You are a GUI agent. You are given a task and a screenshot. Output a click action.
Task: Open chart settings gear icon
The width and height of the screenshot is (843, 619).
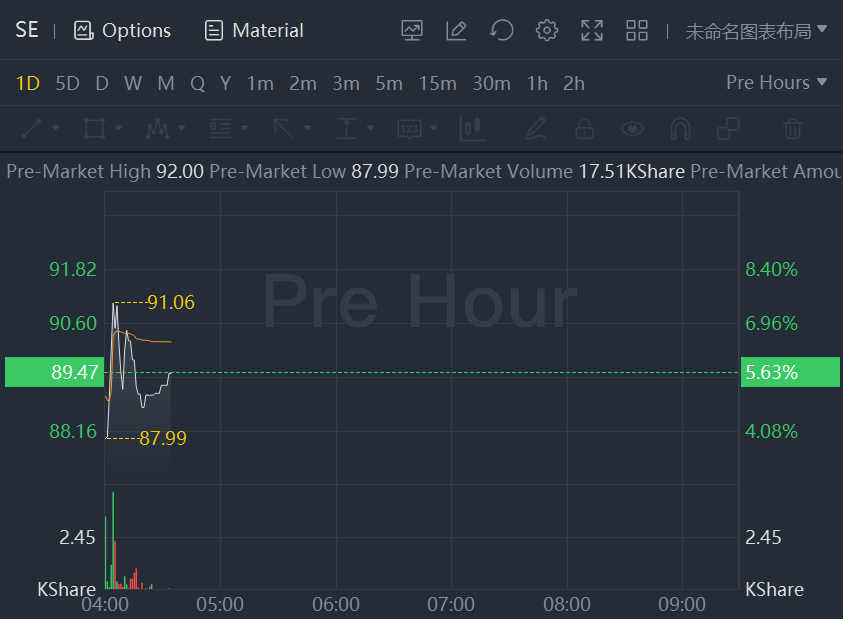547,31
